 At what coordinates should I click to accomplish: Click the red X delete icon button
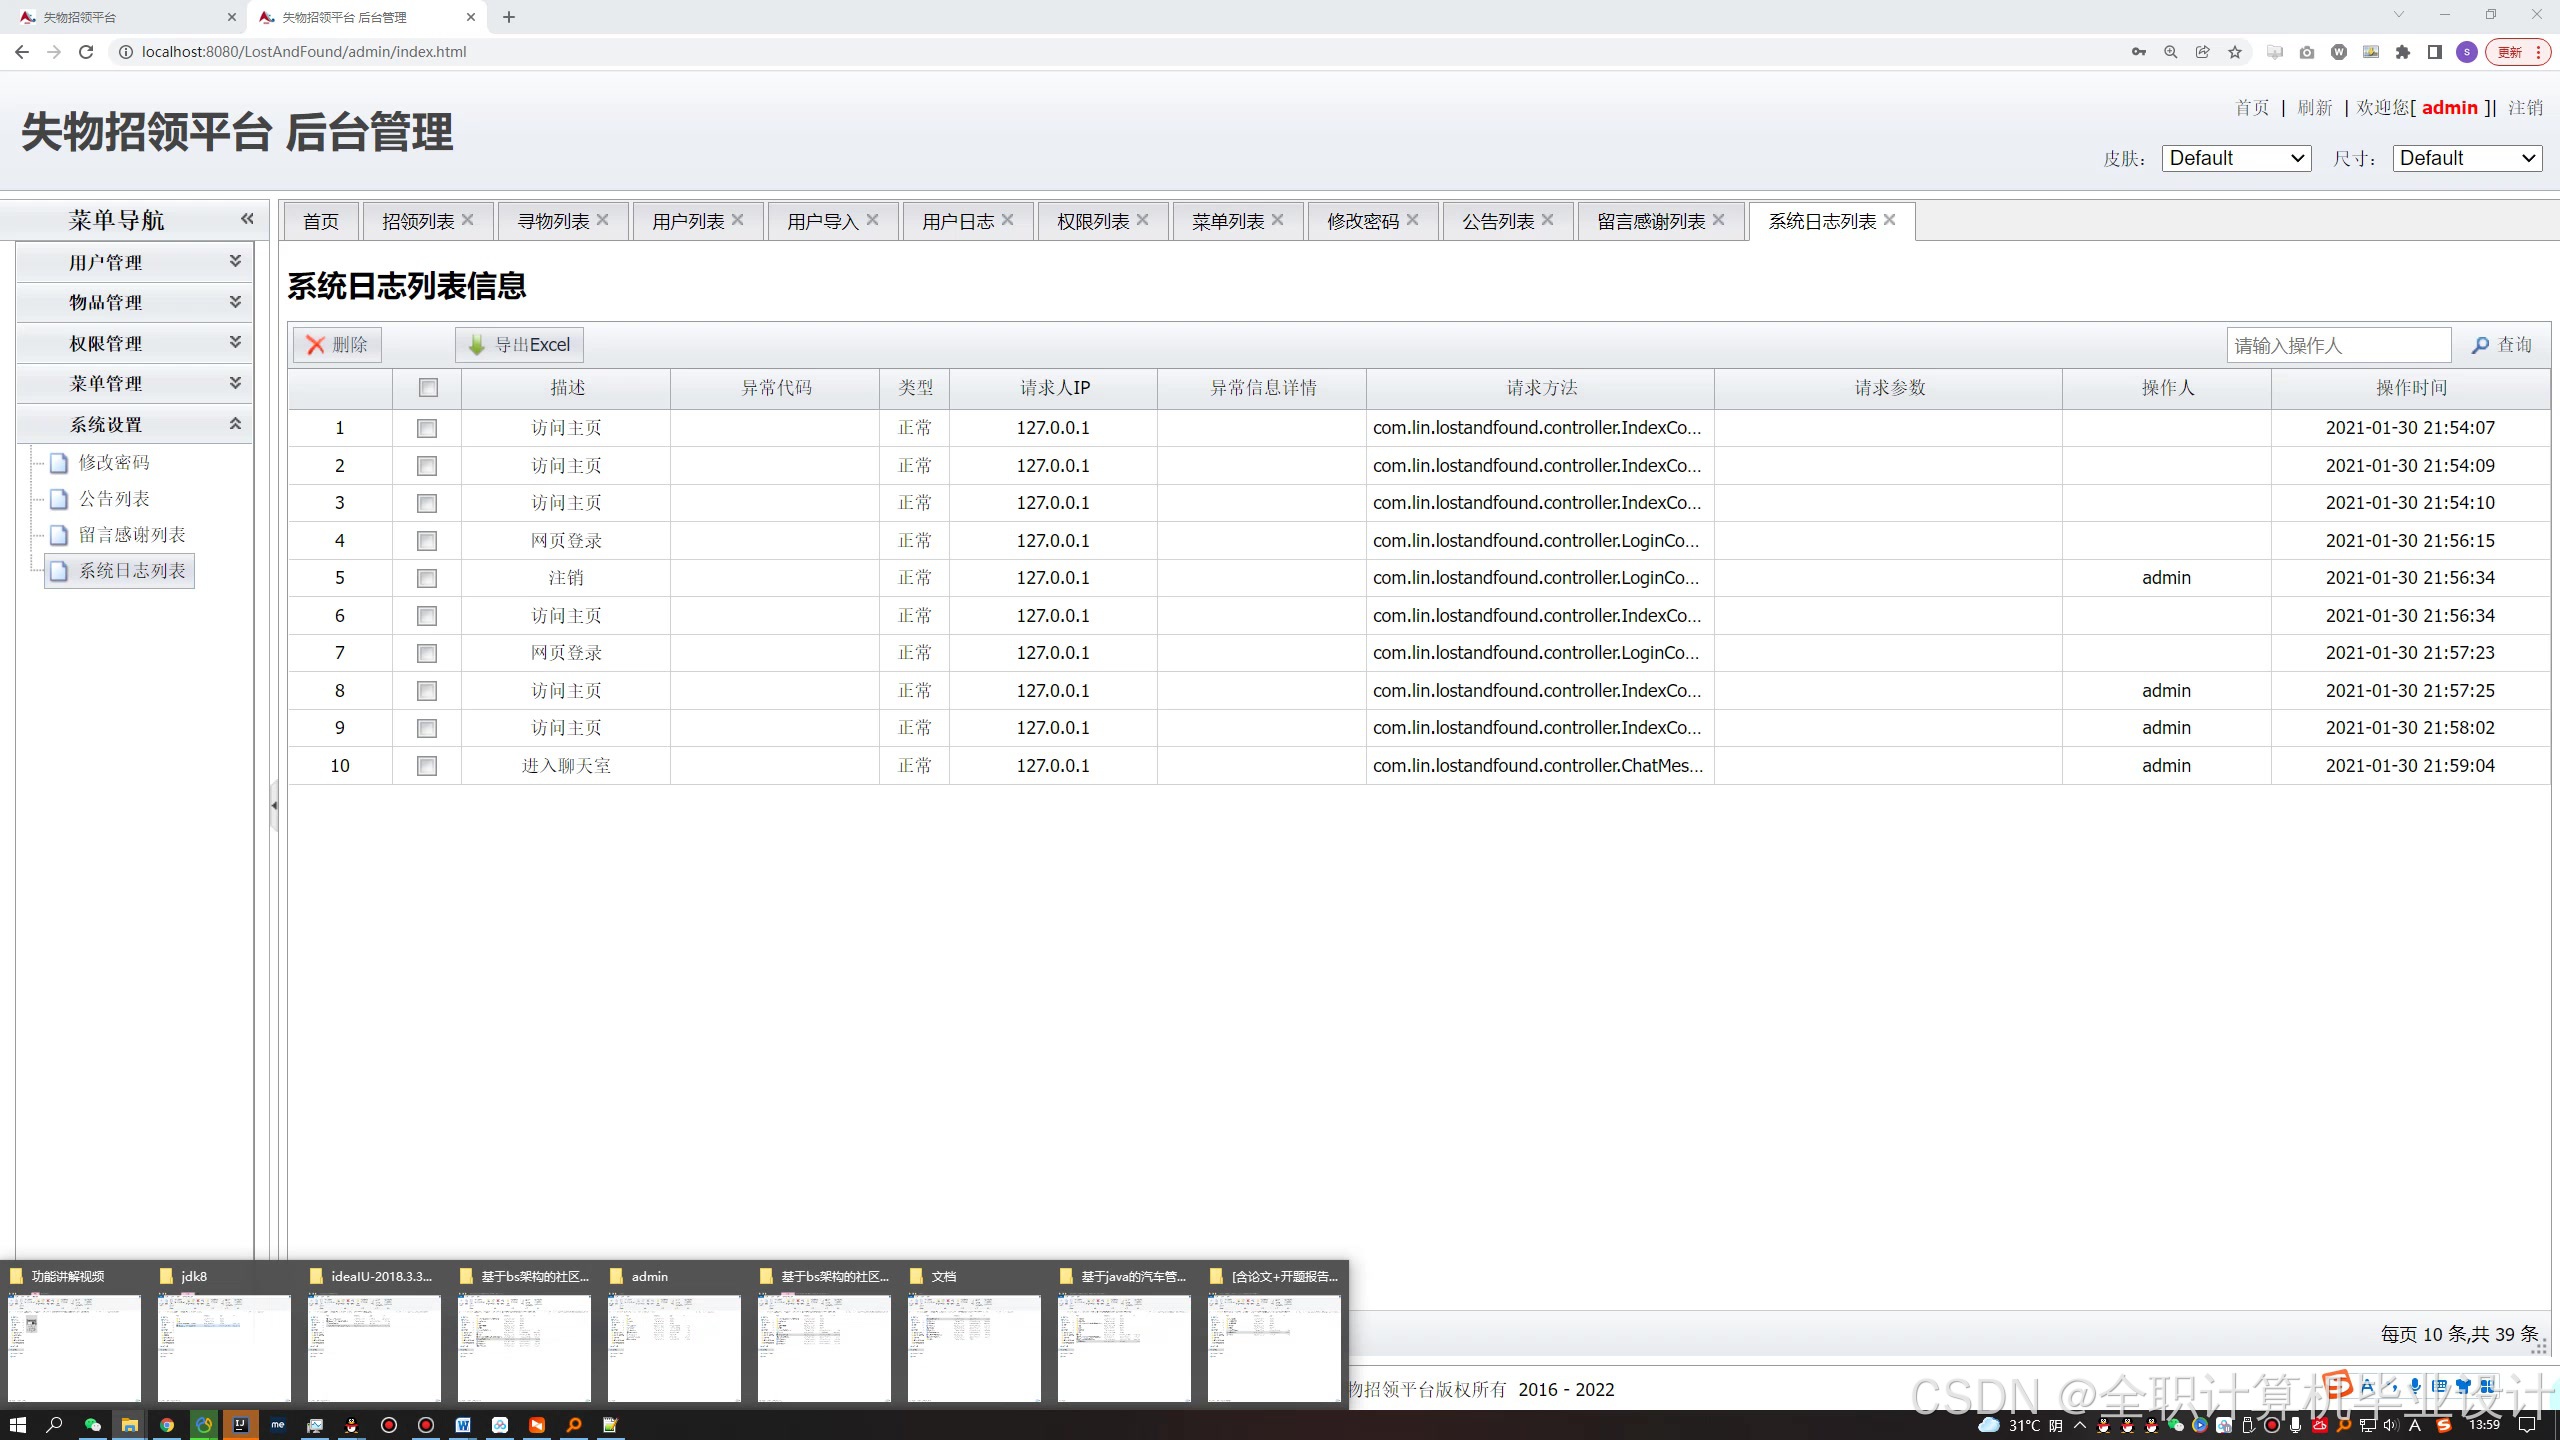pyautogui.click(x=316, y=345)
